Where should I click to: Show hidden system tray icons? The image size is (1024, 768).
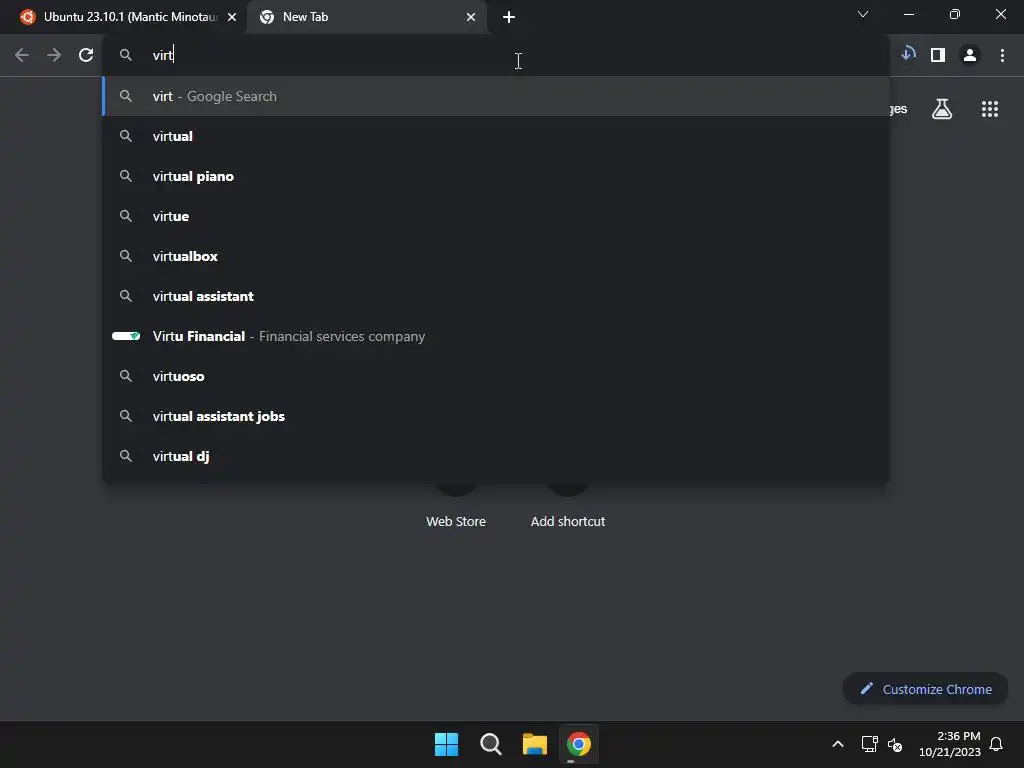[x=838, y=744]
